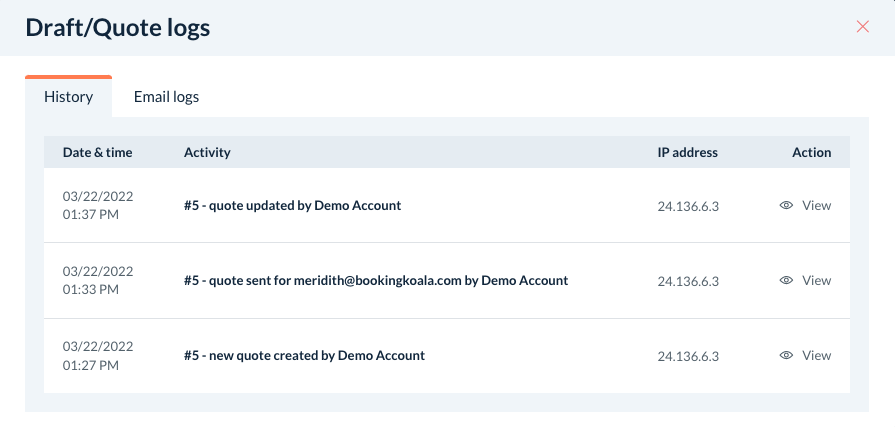Click the Activity column header
895x427 pixels.
207,152
